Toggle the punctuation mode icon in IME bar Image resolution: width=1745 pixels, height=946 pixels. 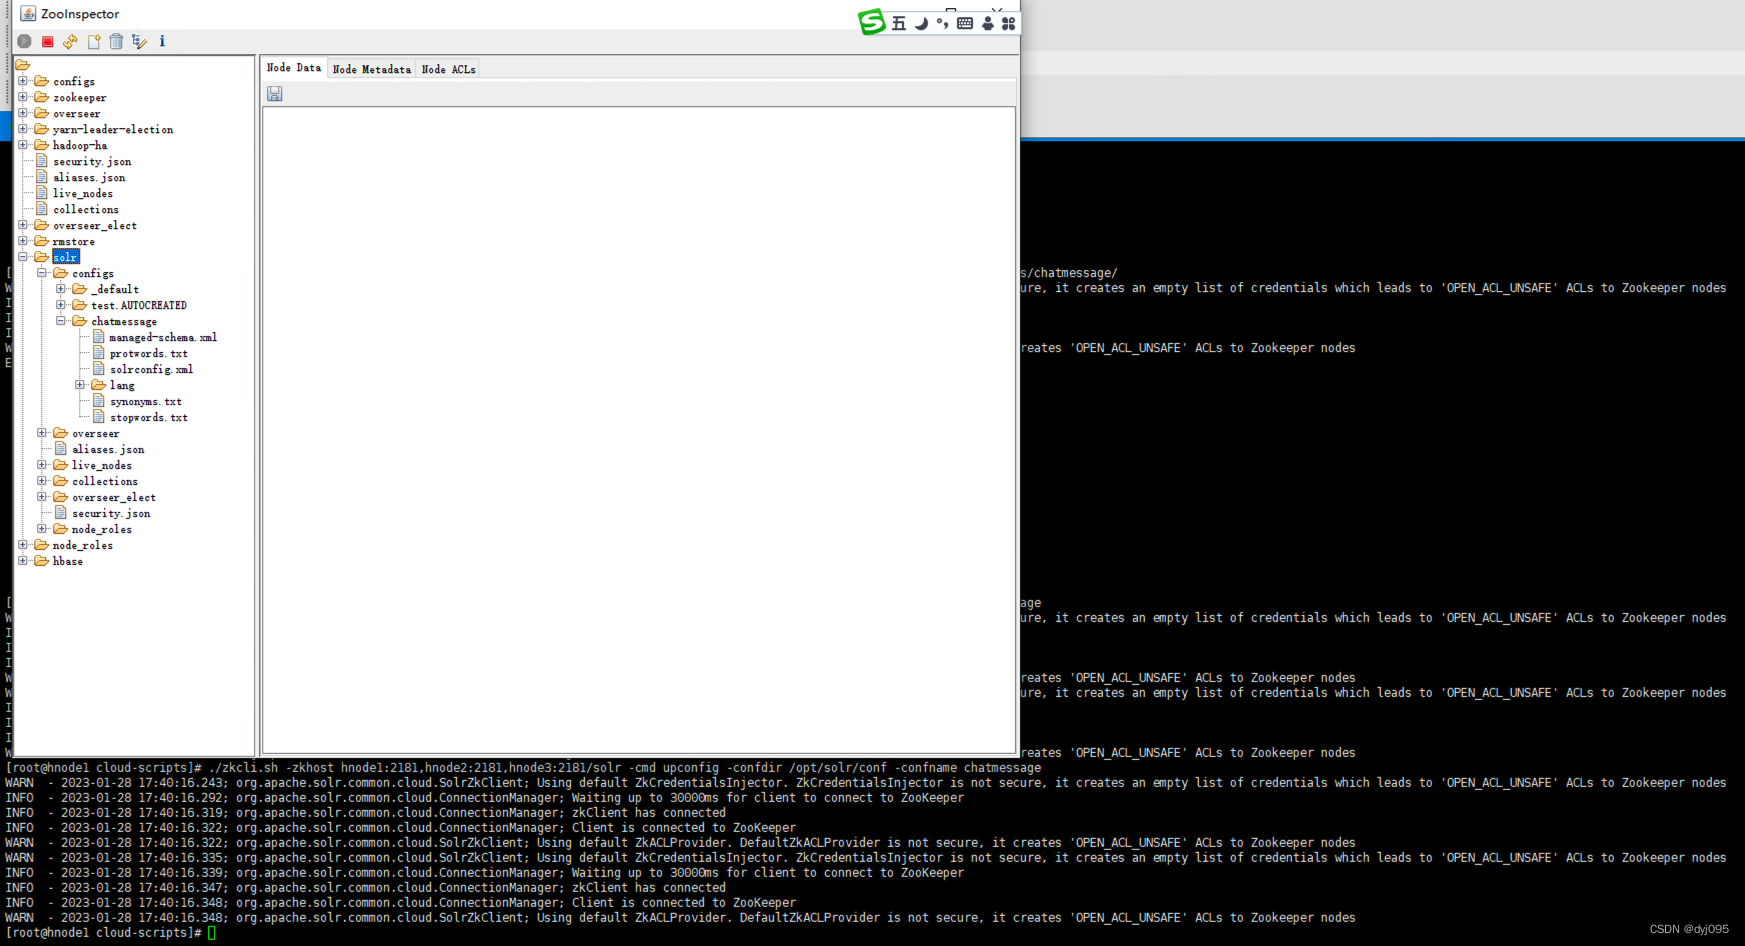(942, 23)
